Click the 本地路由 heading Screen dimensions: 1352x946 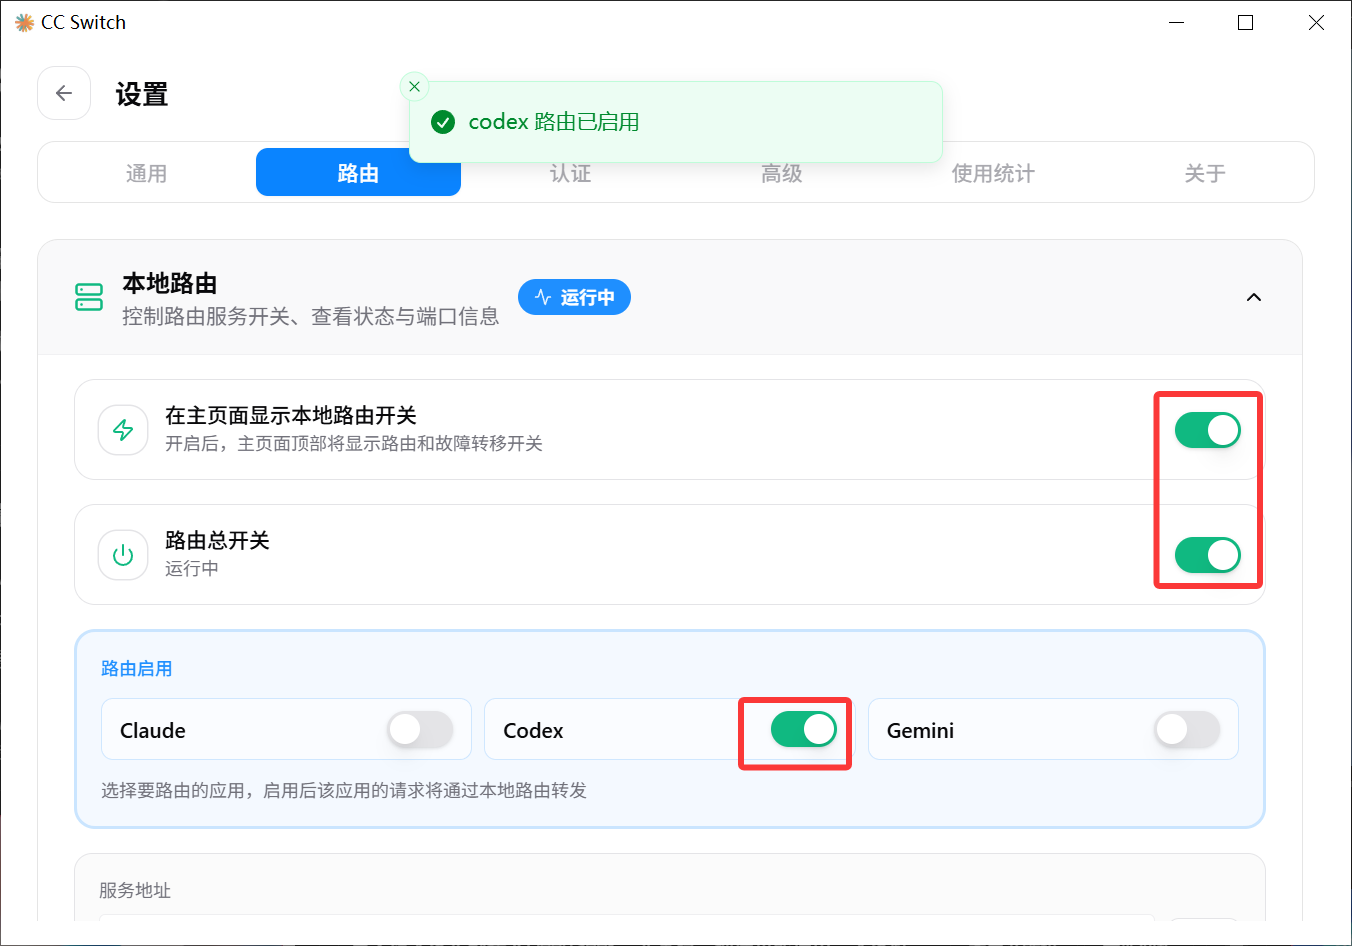coord(170,284)
